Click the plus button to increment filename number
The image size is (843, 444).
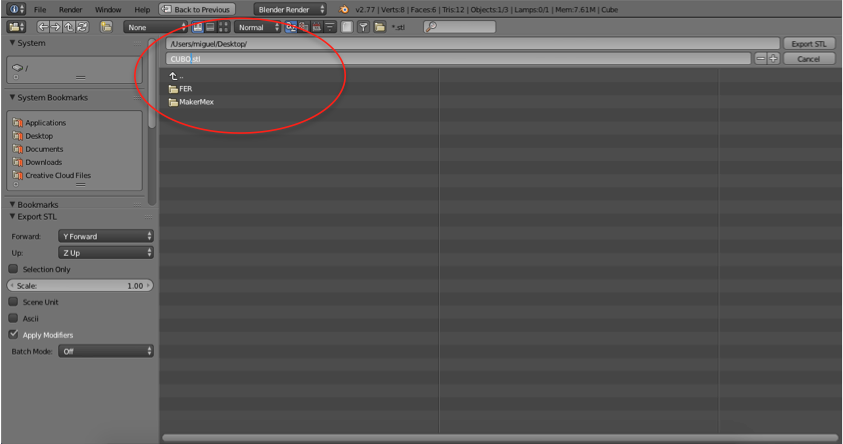(x=773, y=59)
